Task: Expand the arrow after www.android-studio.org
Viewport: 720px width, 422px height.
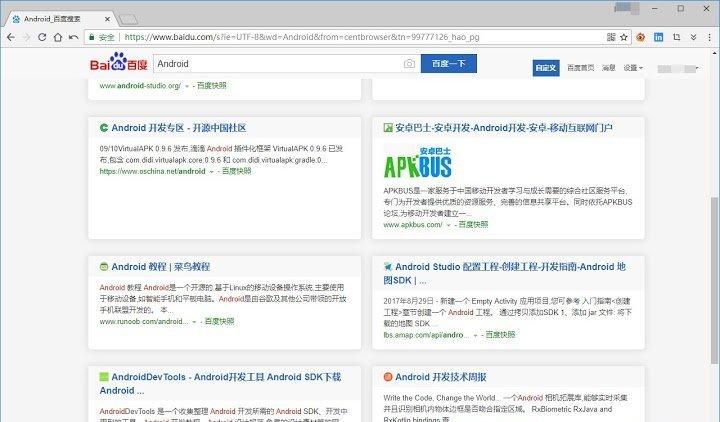Action: point(187,86)
